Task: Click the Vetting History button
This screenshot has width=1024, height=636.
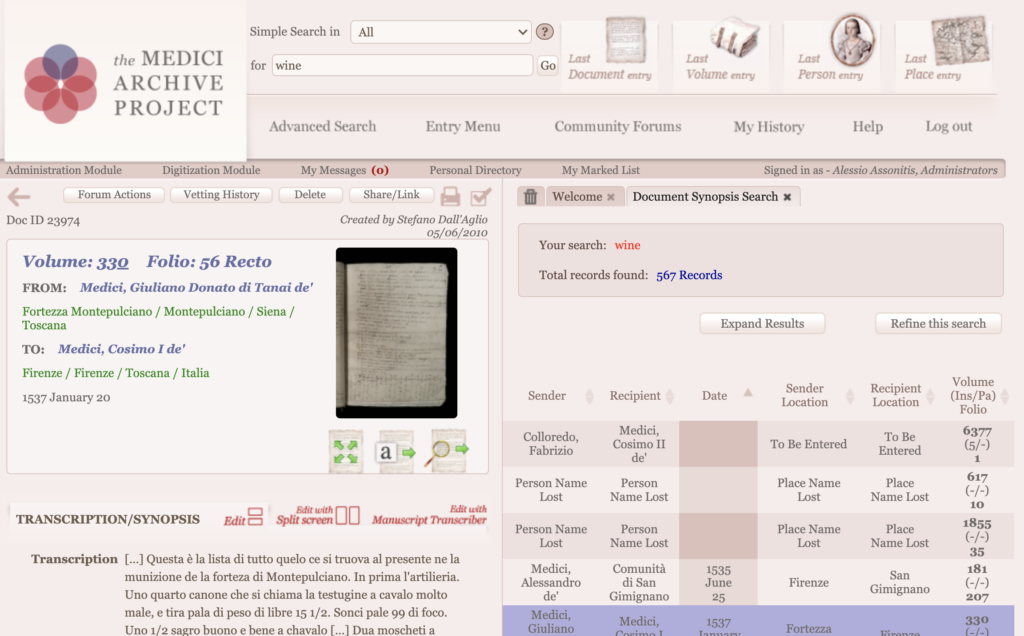Action: click(221, 195)
